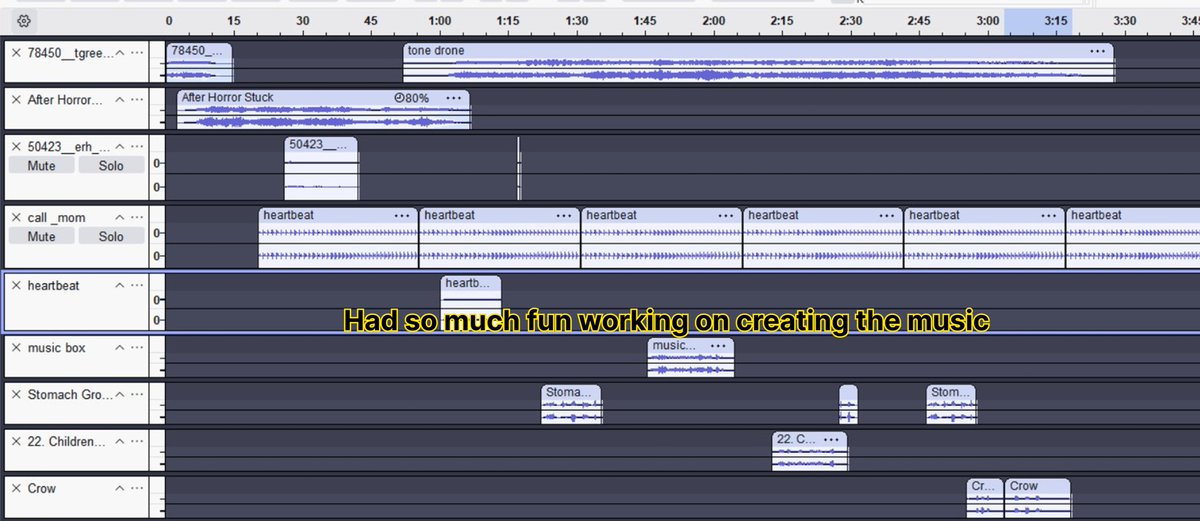The image size is (1200, 521).
Task: Collapse the music box track with its caret
Action: tap(120, 348)
